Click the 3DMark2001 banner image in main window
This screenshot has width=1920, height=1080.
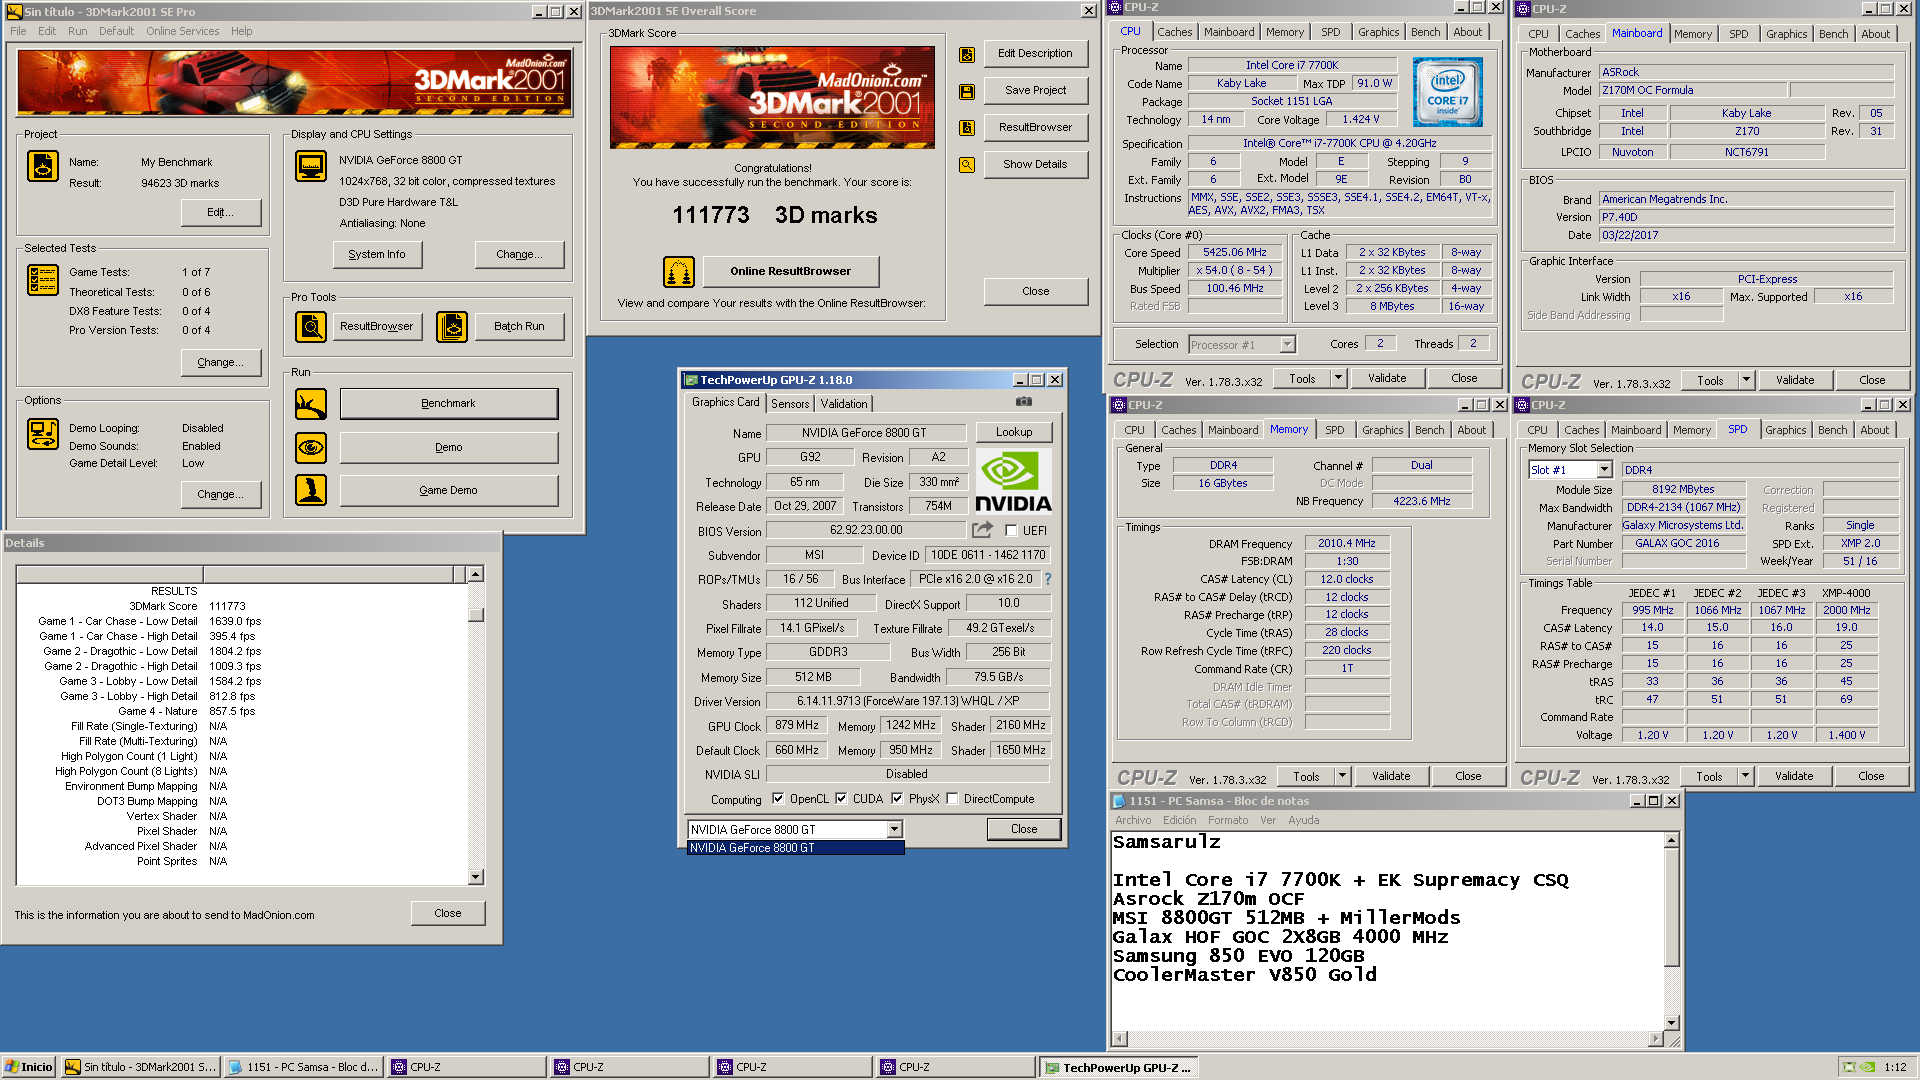[x=295, y=82]
